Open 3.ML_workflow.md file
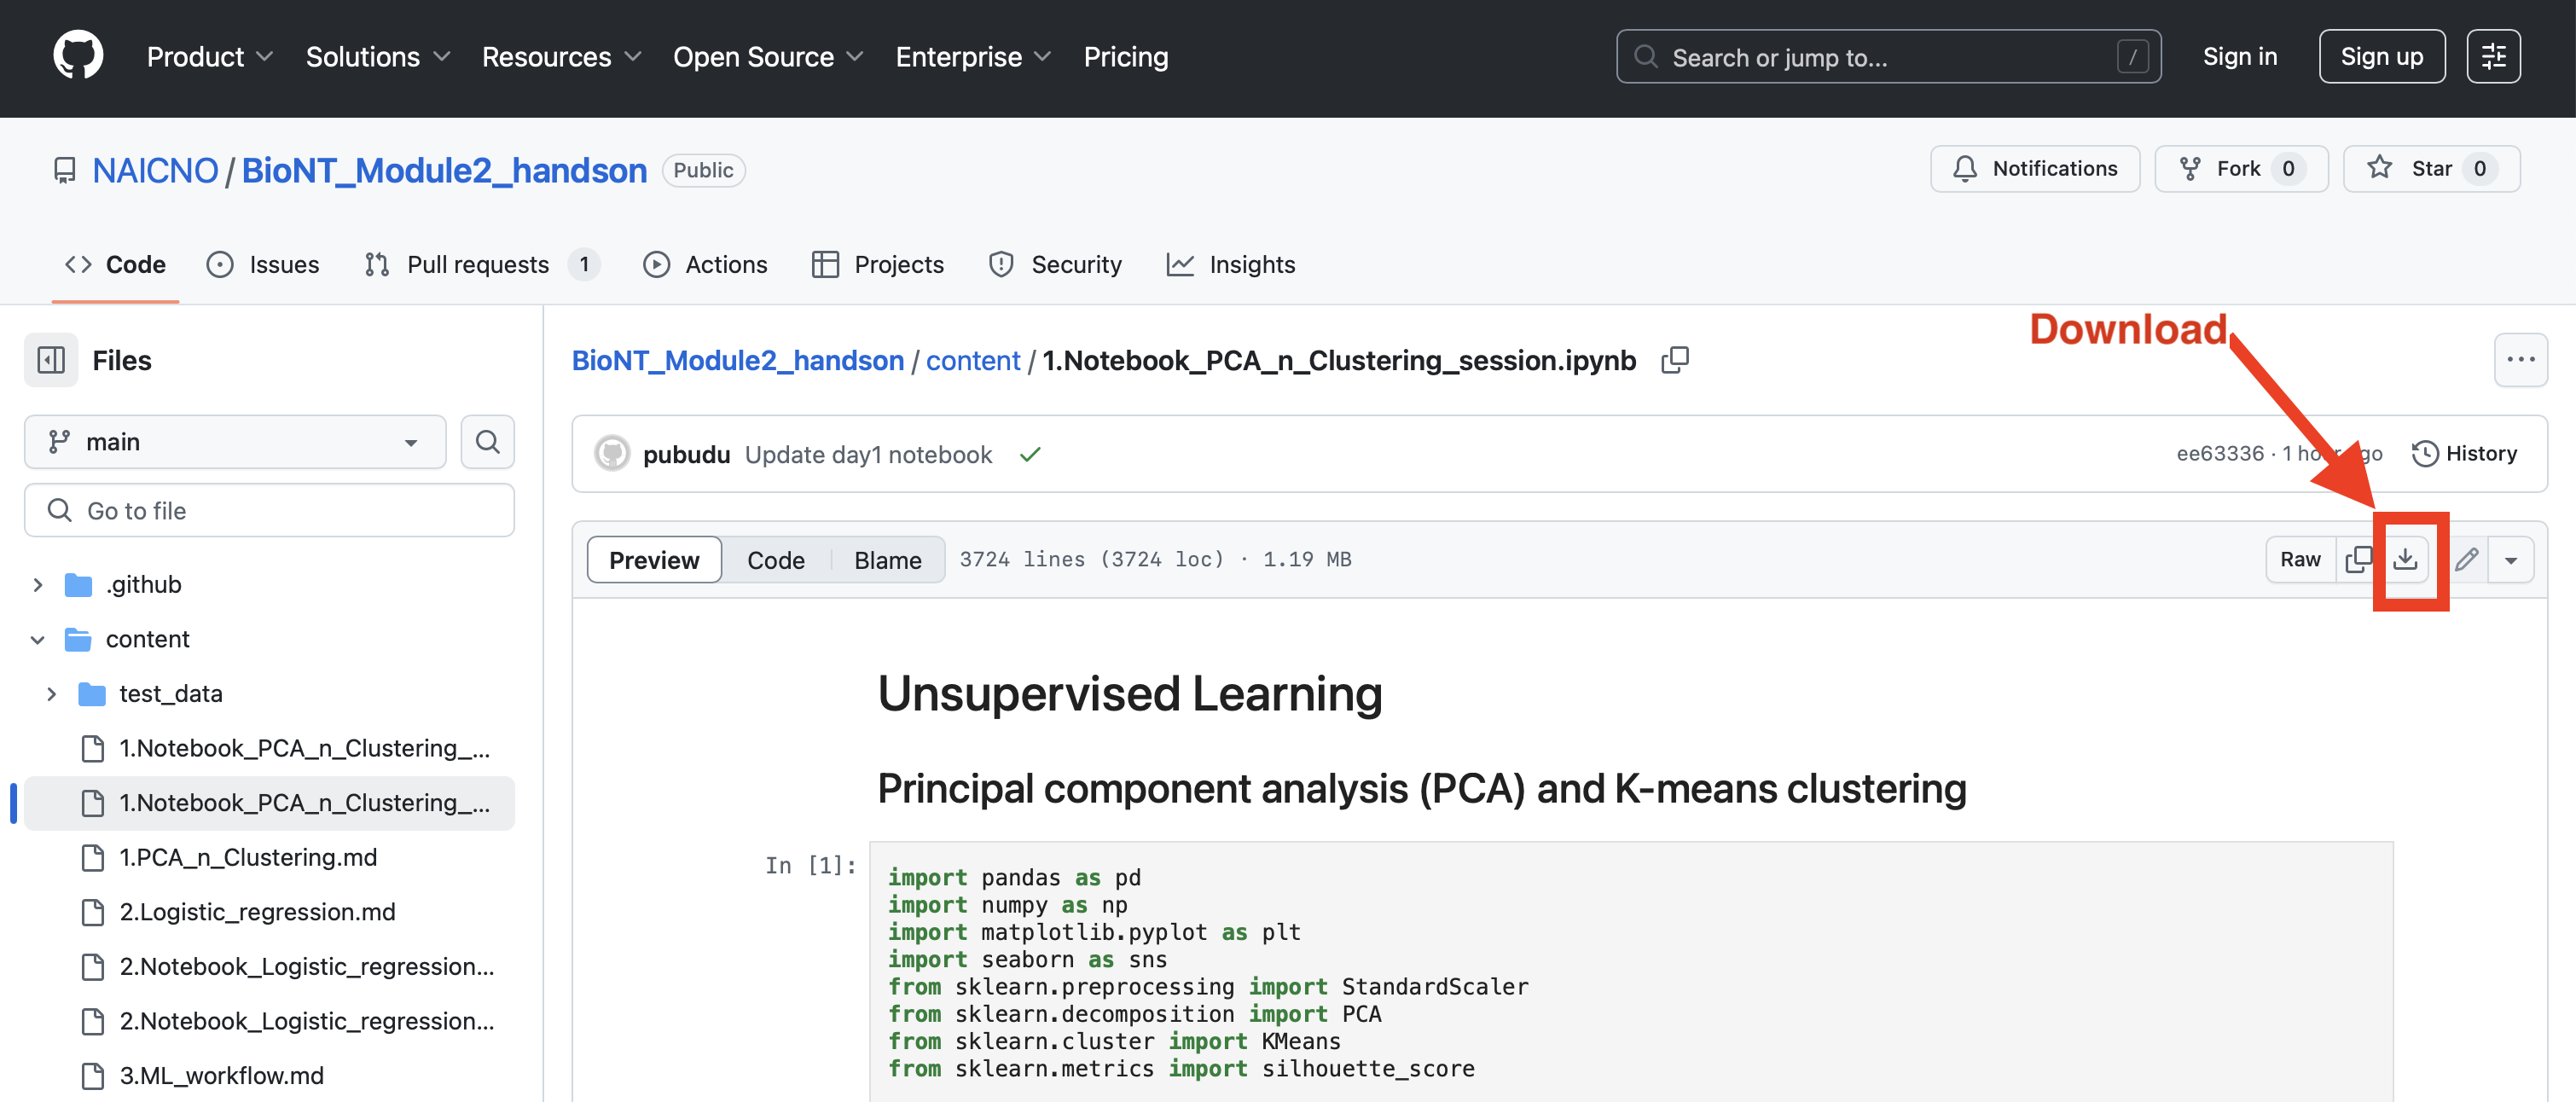 pos(221,1076)
